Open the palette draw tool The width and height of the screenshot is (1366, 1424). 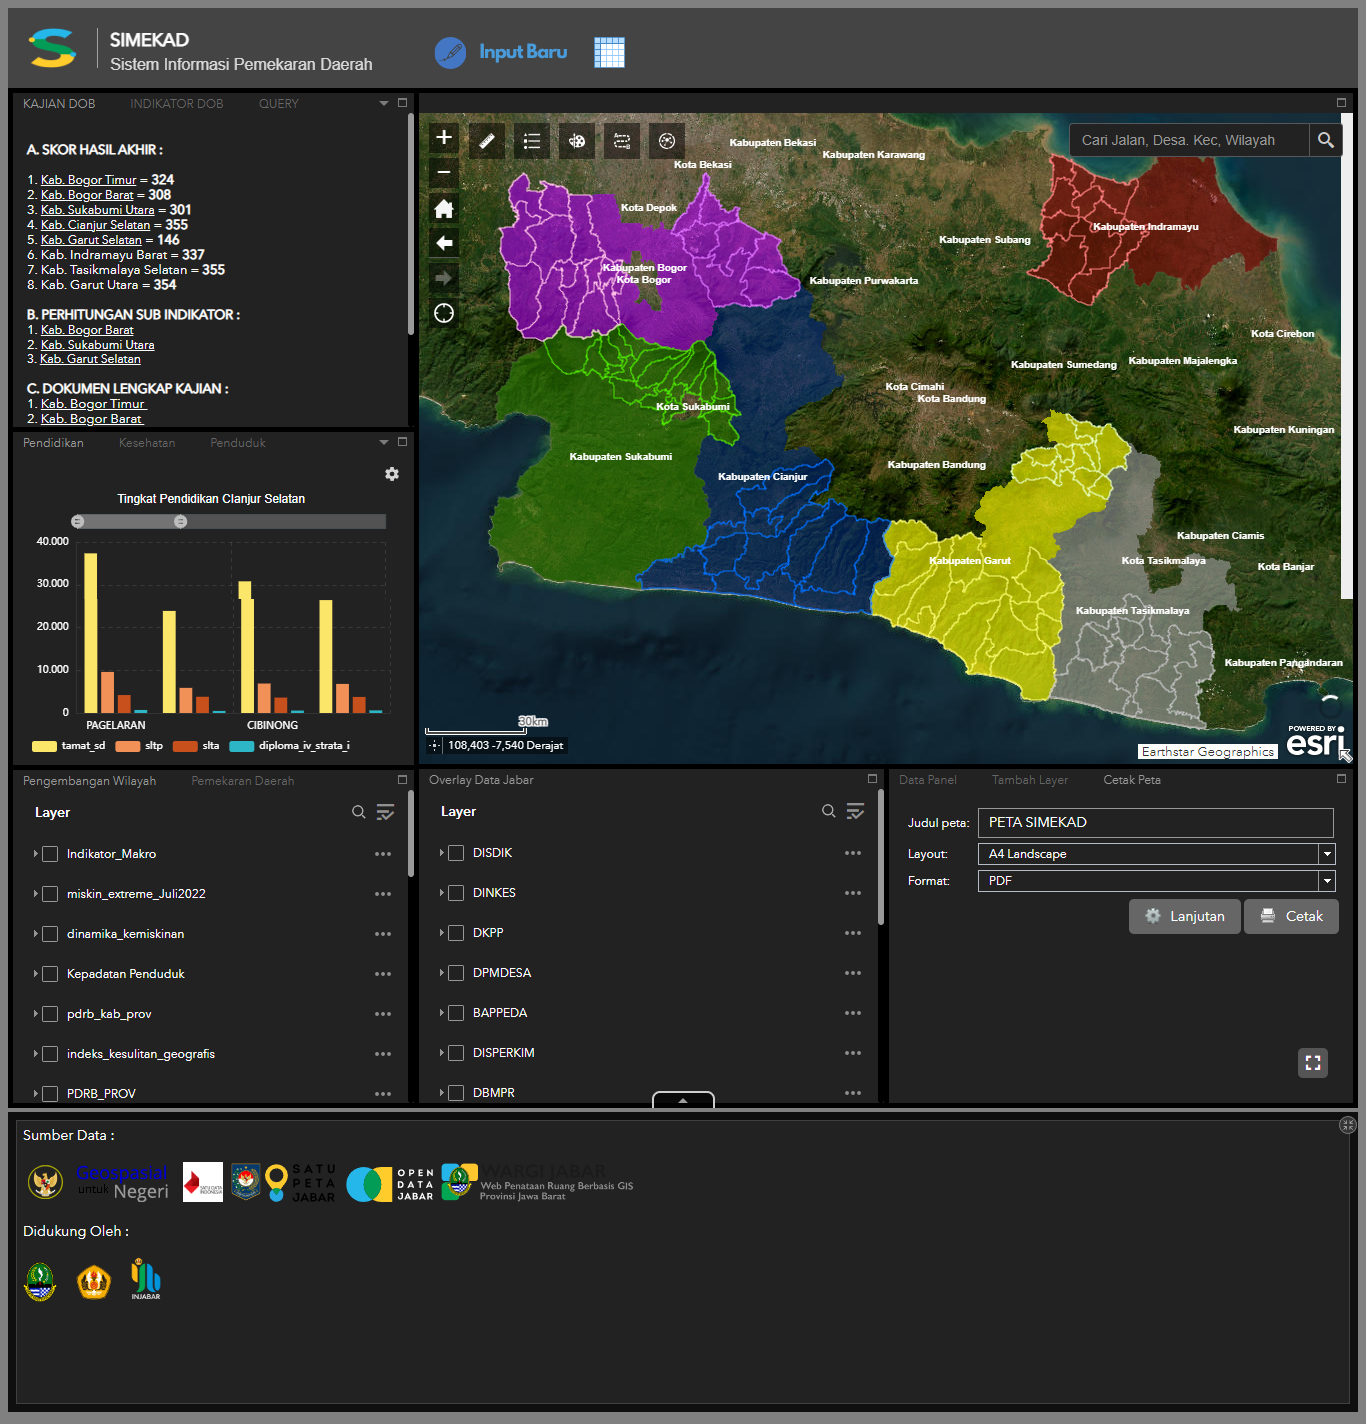point(577,141)
